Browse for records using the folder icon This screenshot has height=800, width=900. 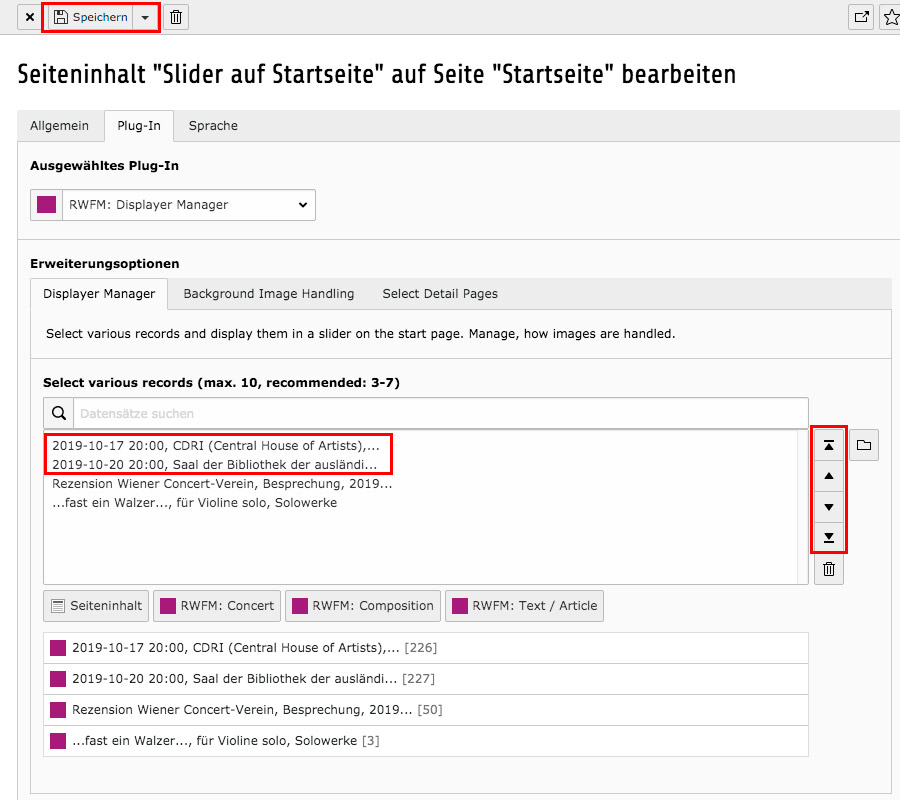[863, 444]
